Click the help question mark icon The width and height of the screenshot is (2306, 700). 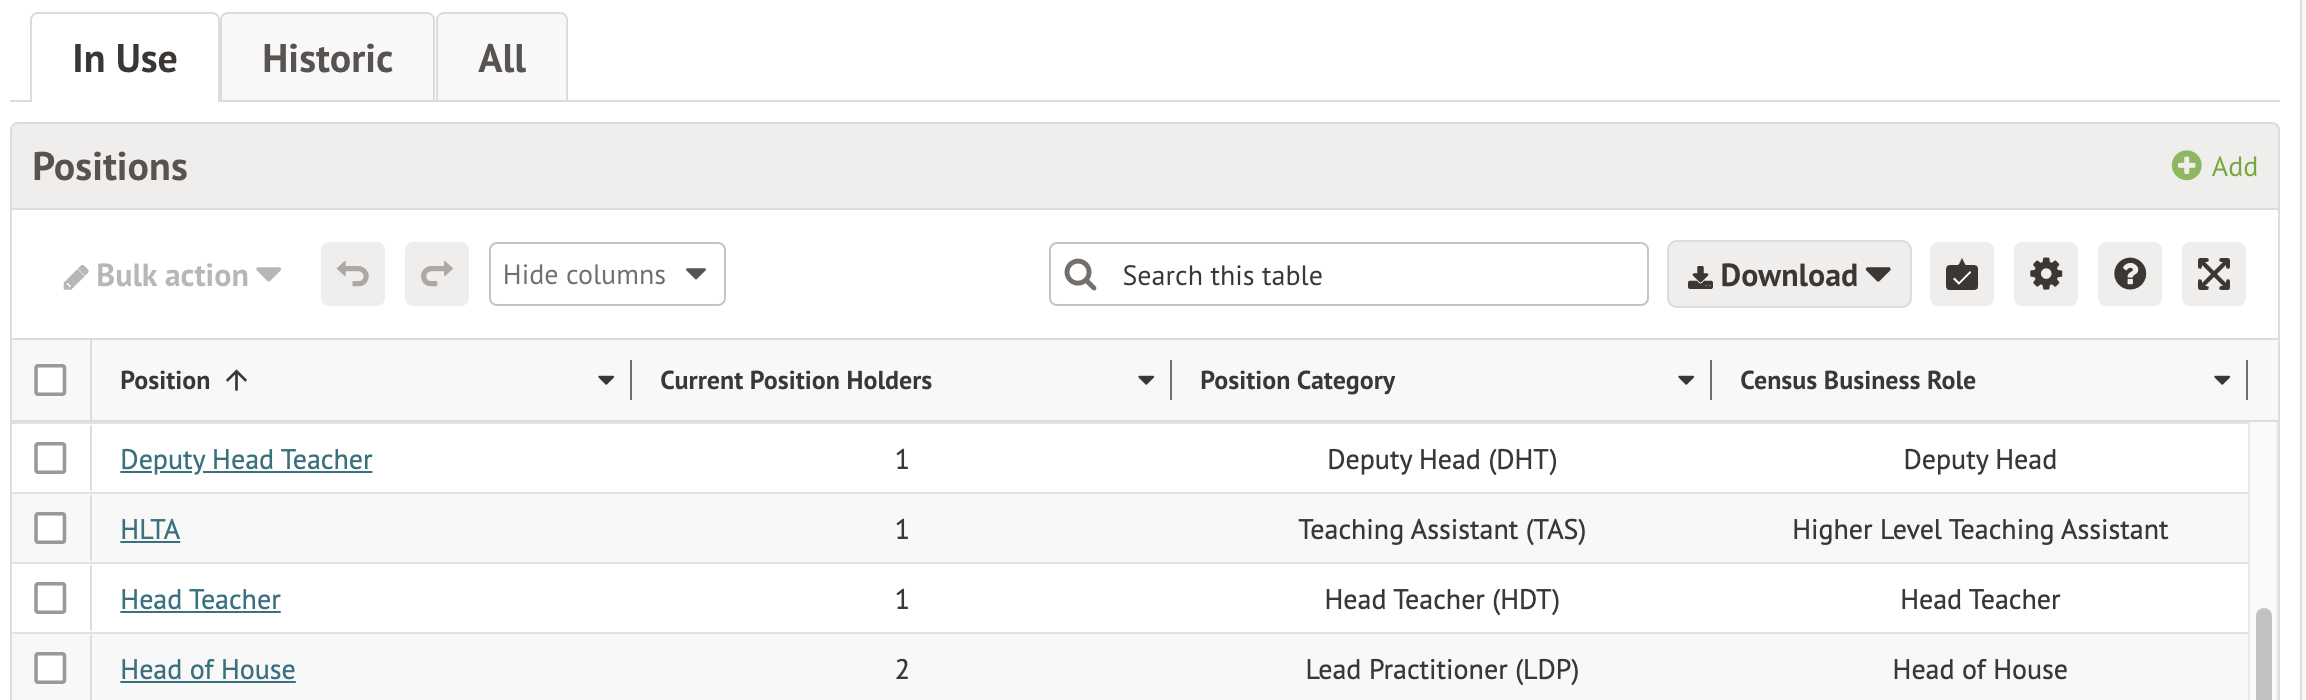coord(2129,274)
